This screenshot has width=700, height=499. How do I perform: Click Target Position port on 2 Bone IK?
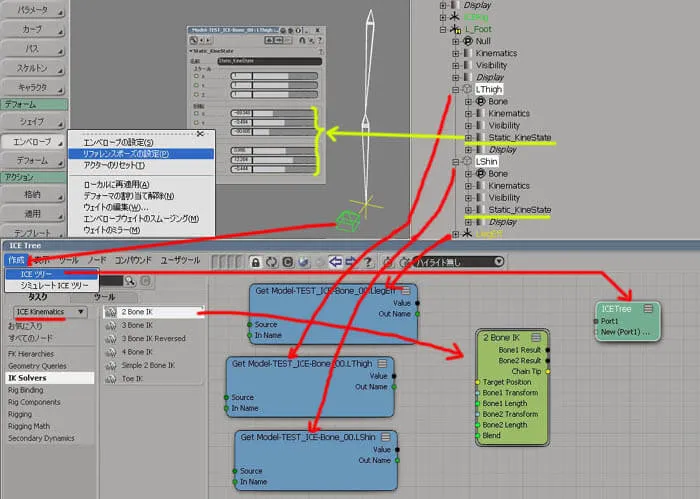click(477, 382)
